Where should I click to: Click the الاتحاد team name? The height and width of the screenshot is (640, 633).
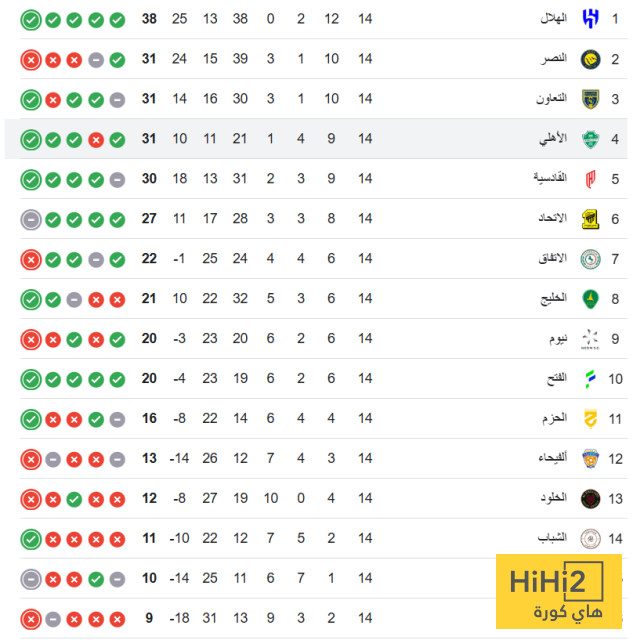point(553,219)
